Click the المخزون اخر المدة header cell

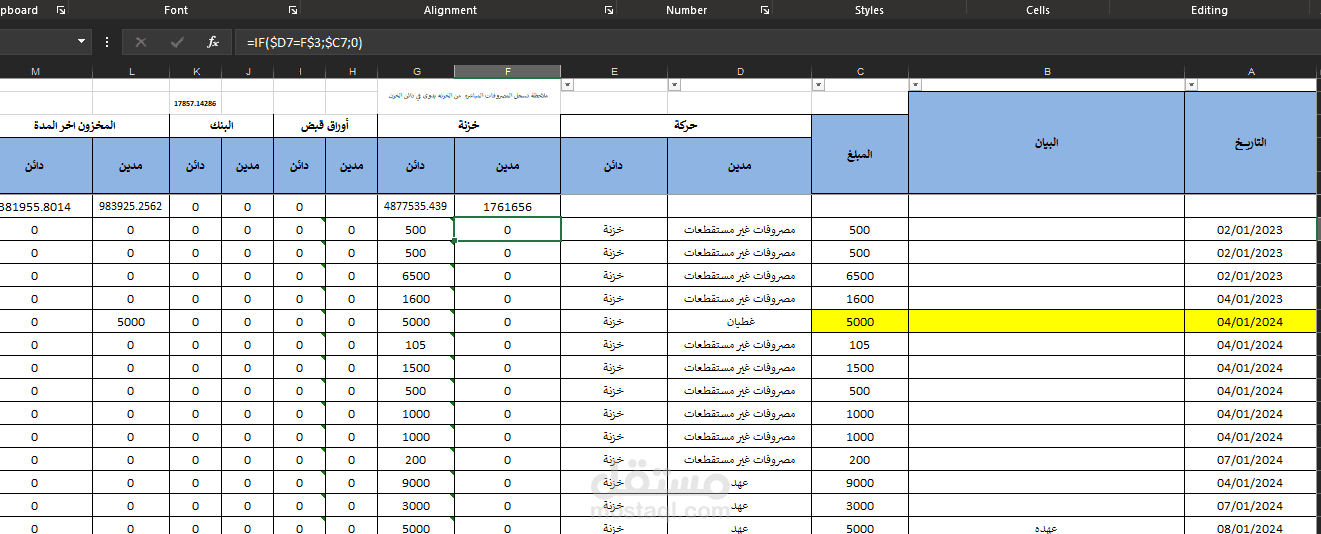[85, 126]
